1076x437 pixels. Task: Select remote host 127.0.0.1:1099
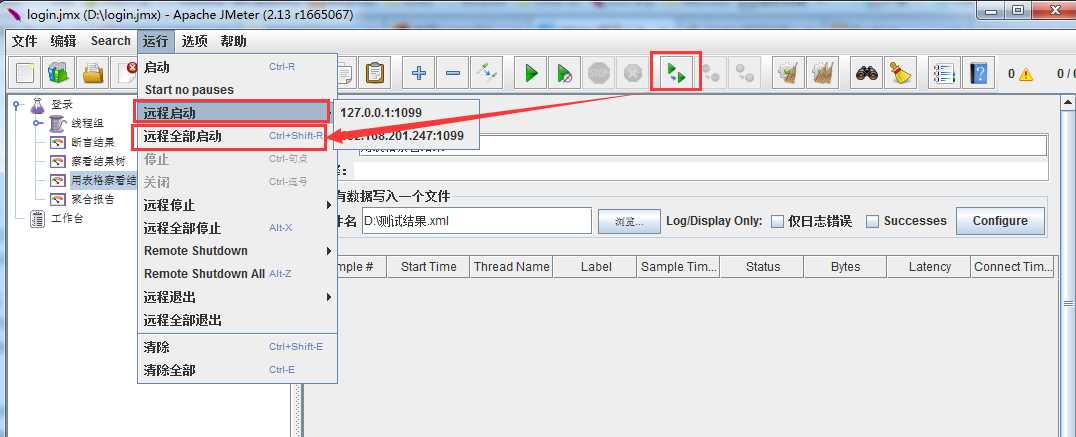pyautogui.click(x=406, y=113)
